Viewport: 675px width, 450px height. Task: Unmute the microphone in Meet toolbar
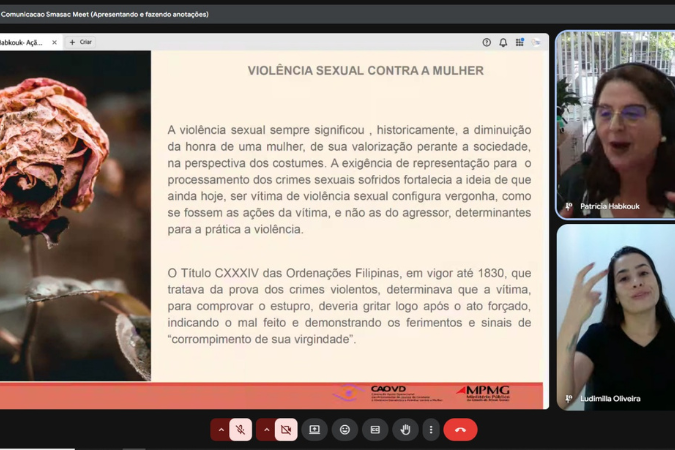(241, 429)
